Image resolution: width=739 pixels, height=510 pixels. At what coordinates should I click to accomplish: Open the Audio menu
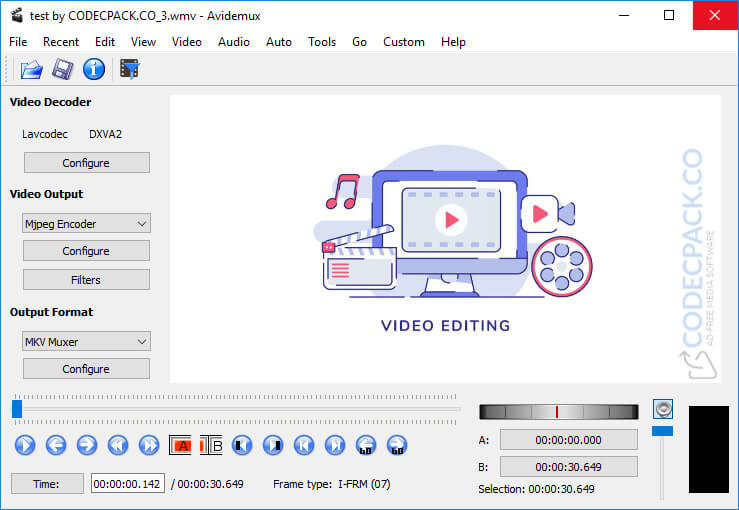tap(234, 42)
